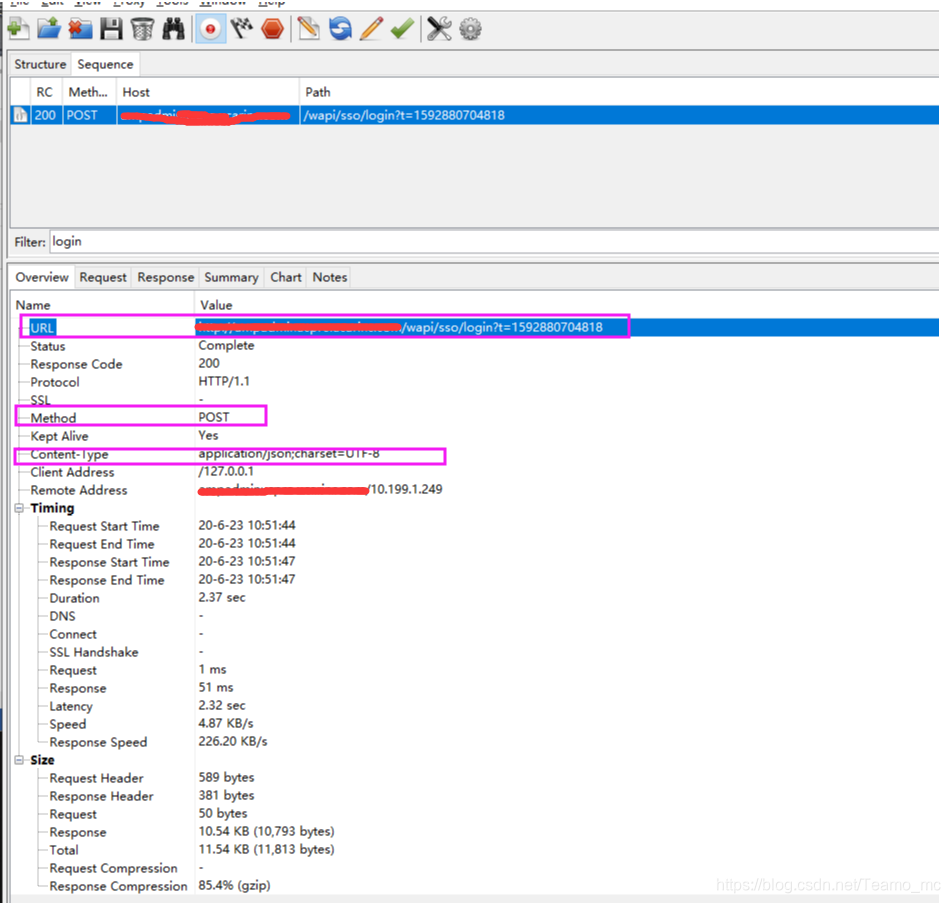Toggle recording with the red record button
This screenshot has width=950, height=903.
pos(210,28)
